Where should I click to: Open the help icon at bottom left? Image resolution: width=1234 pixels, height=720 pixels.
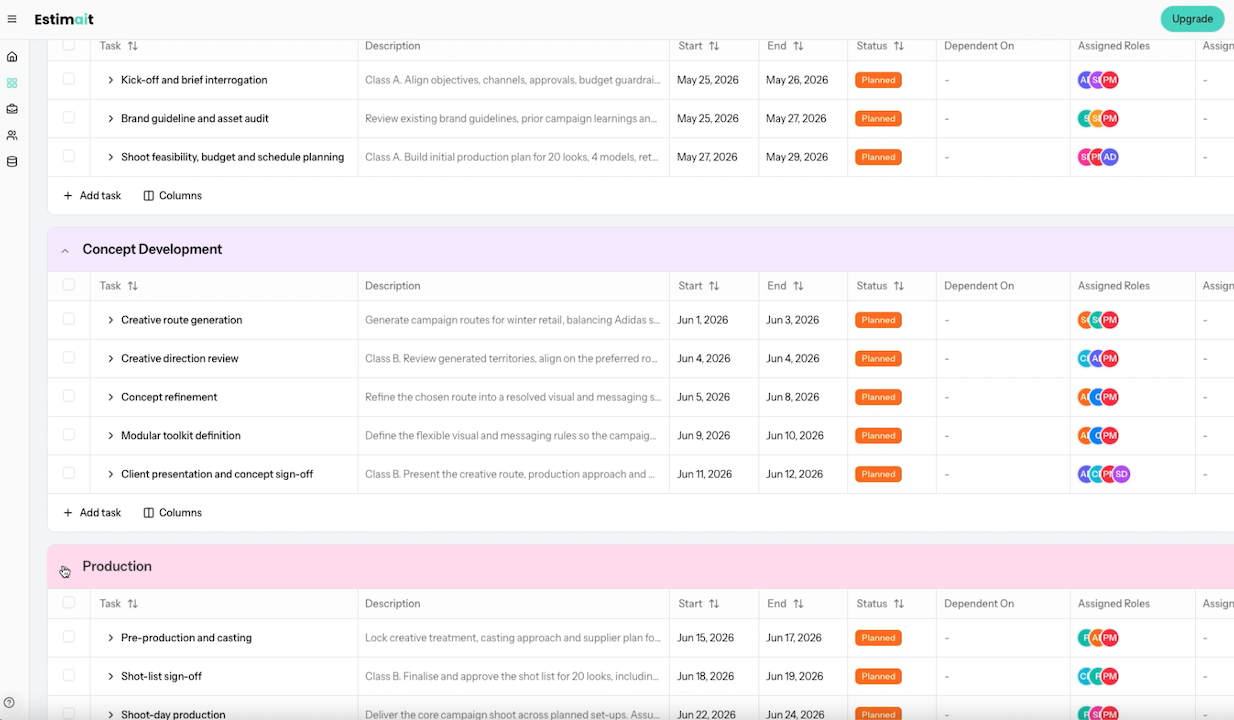(9, 703)
